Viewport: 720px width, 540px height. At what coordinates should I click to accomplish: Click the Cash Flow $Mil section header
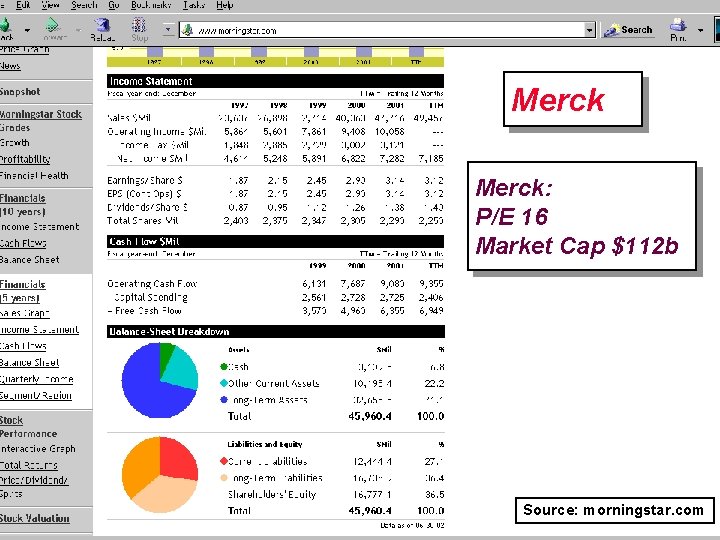[276, 242]
